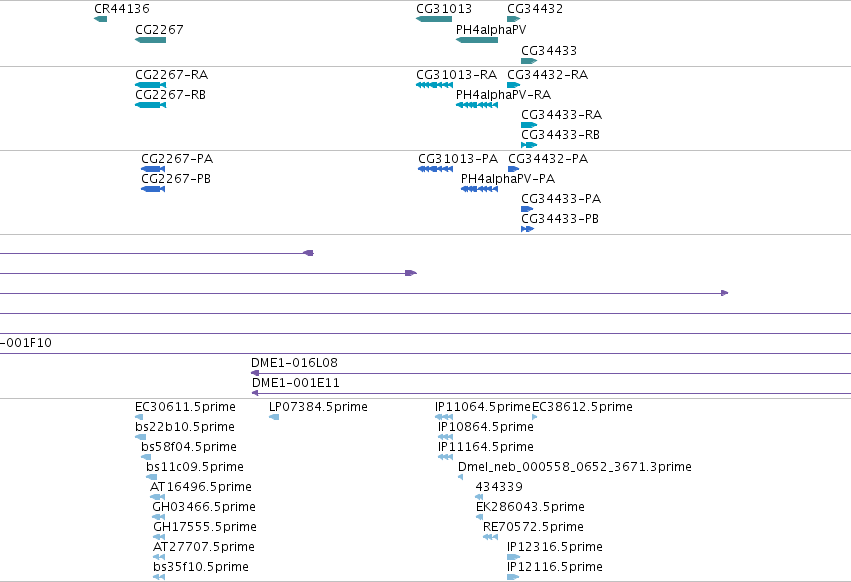The height and width of the screenshot is (582, 851).
Task: Click CR44136 teal gene arrow glyph
Action: (x=100, y=19)
